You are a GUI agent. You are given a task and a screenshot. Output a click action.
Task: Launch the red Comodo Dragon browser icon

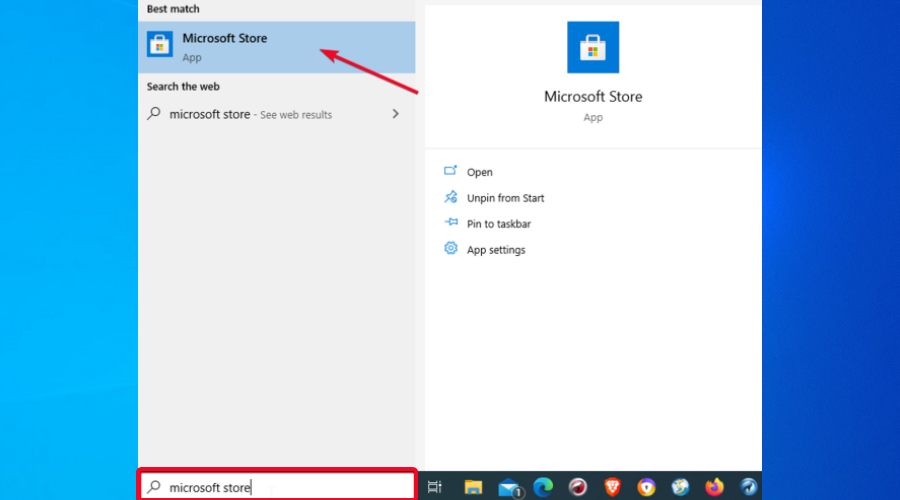[x=577, y=487]
